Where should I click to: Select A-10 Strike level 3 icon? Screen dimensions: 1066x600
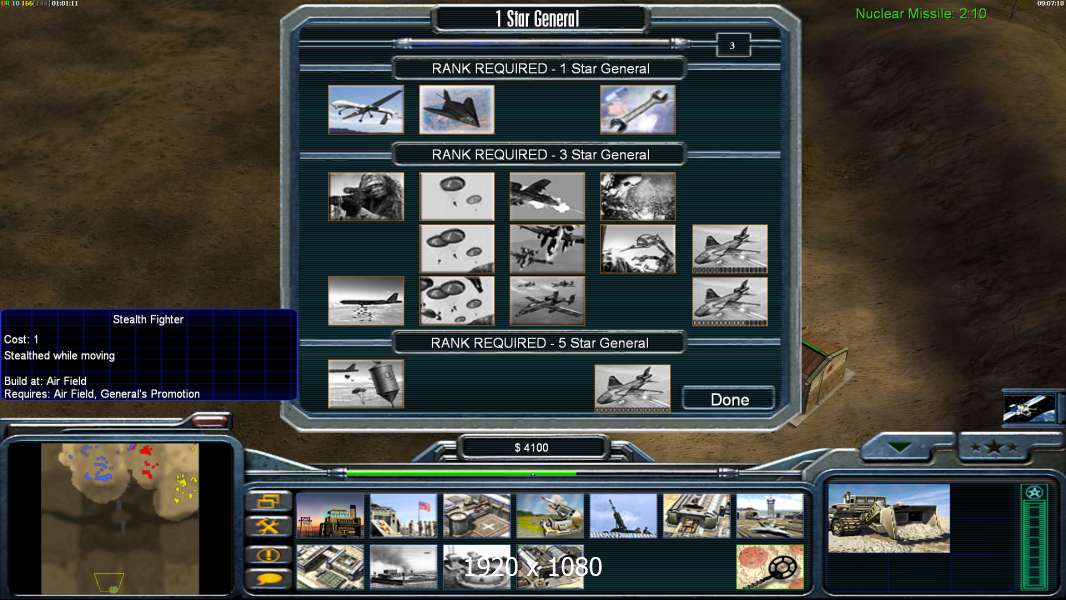[547, 300]
